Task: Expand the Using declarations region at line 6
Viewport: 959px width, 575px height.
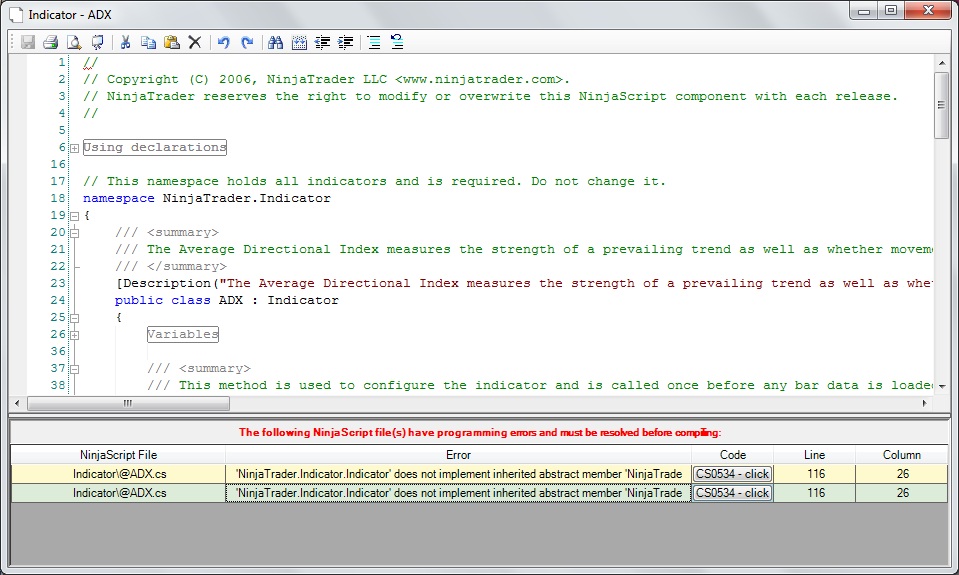Action: pyautogui.click(x=75, y=148)
